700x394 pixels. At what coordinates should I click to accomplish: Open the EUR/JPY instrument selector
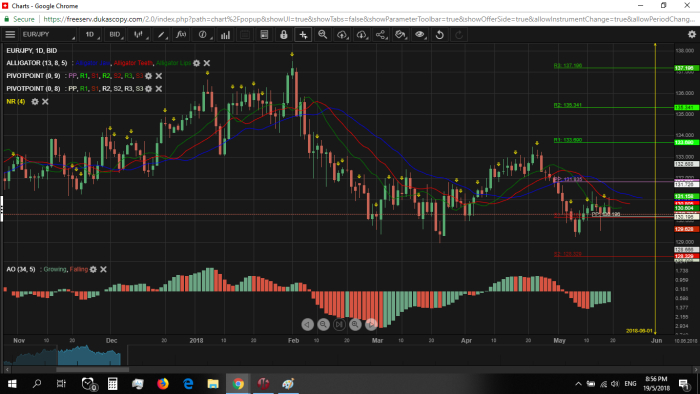tap(48, 34)
